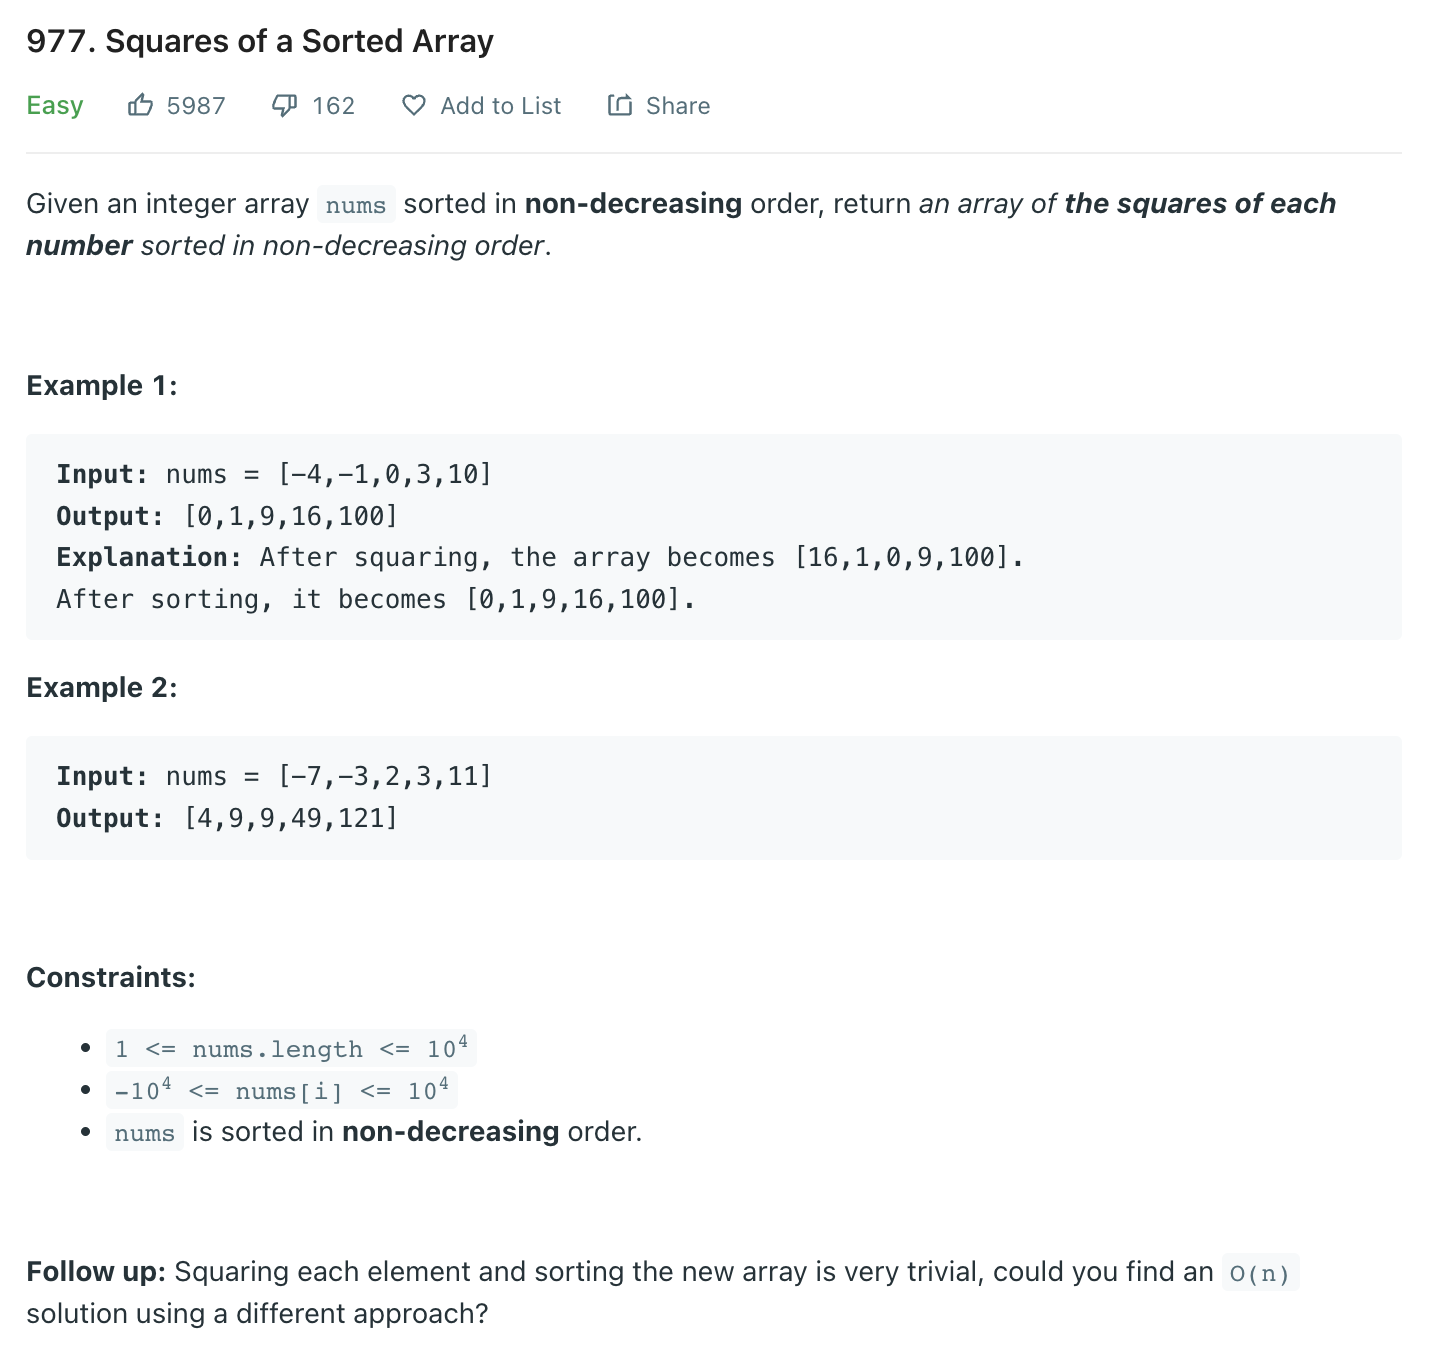The width and height of the screenshot is (1436, 1362).
Task: Click the heart Add to List icon
Action: (414, 105)
